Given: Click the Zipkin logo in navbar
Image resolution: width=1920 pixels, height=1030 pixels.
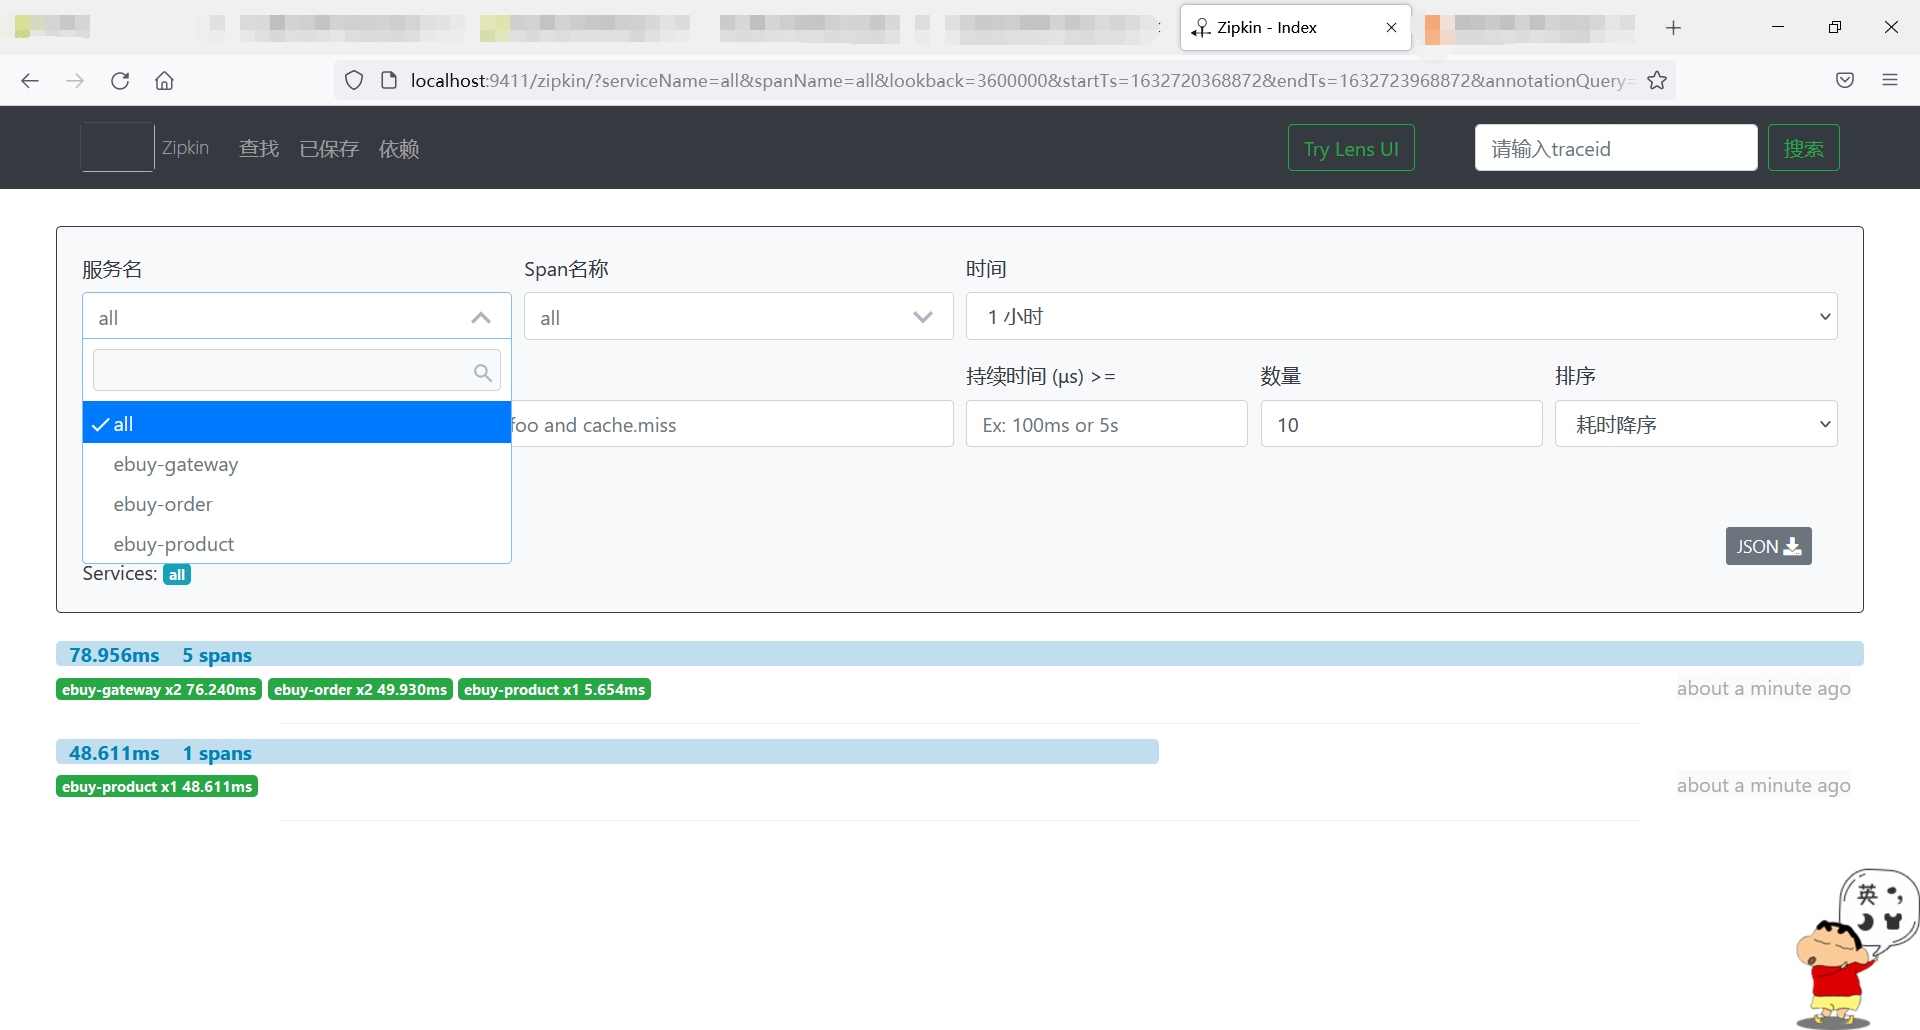Looking at the screenshot, I should [118, 148].
